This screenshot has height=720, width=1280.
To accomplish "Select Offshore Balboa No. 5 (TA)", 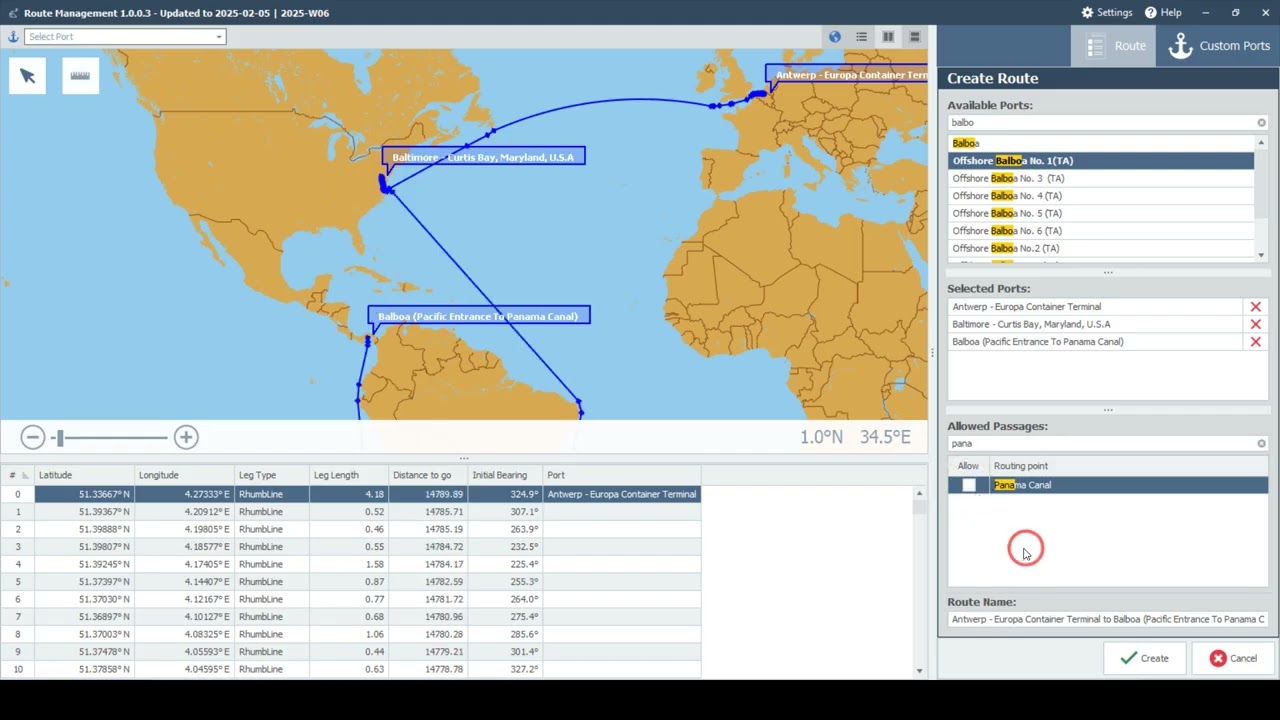I will point(1101,213).
